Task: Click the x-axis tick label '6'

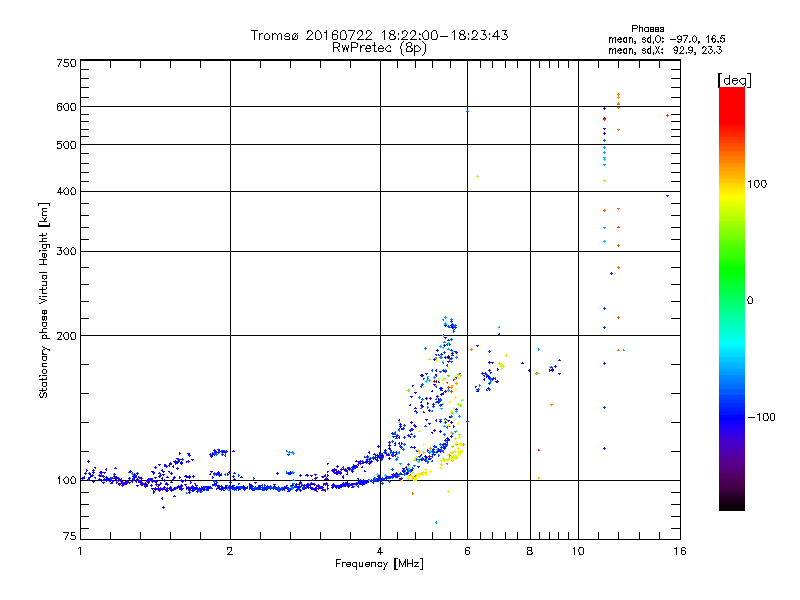Action: click(467, 551)
